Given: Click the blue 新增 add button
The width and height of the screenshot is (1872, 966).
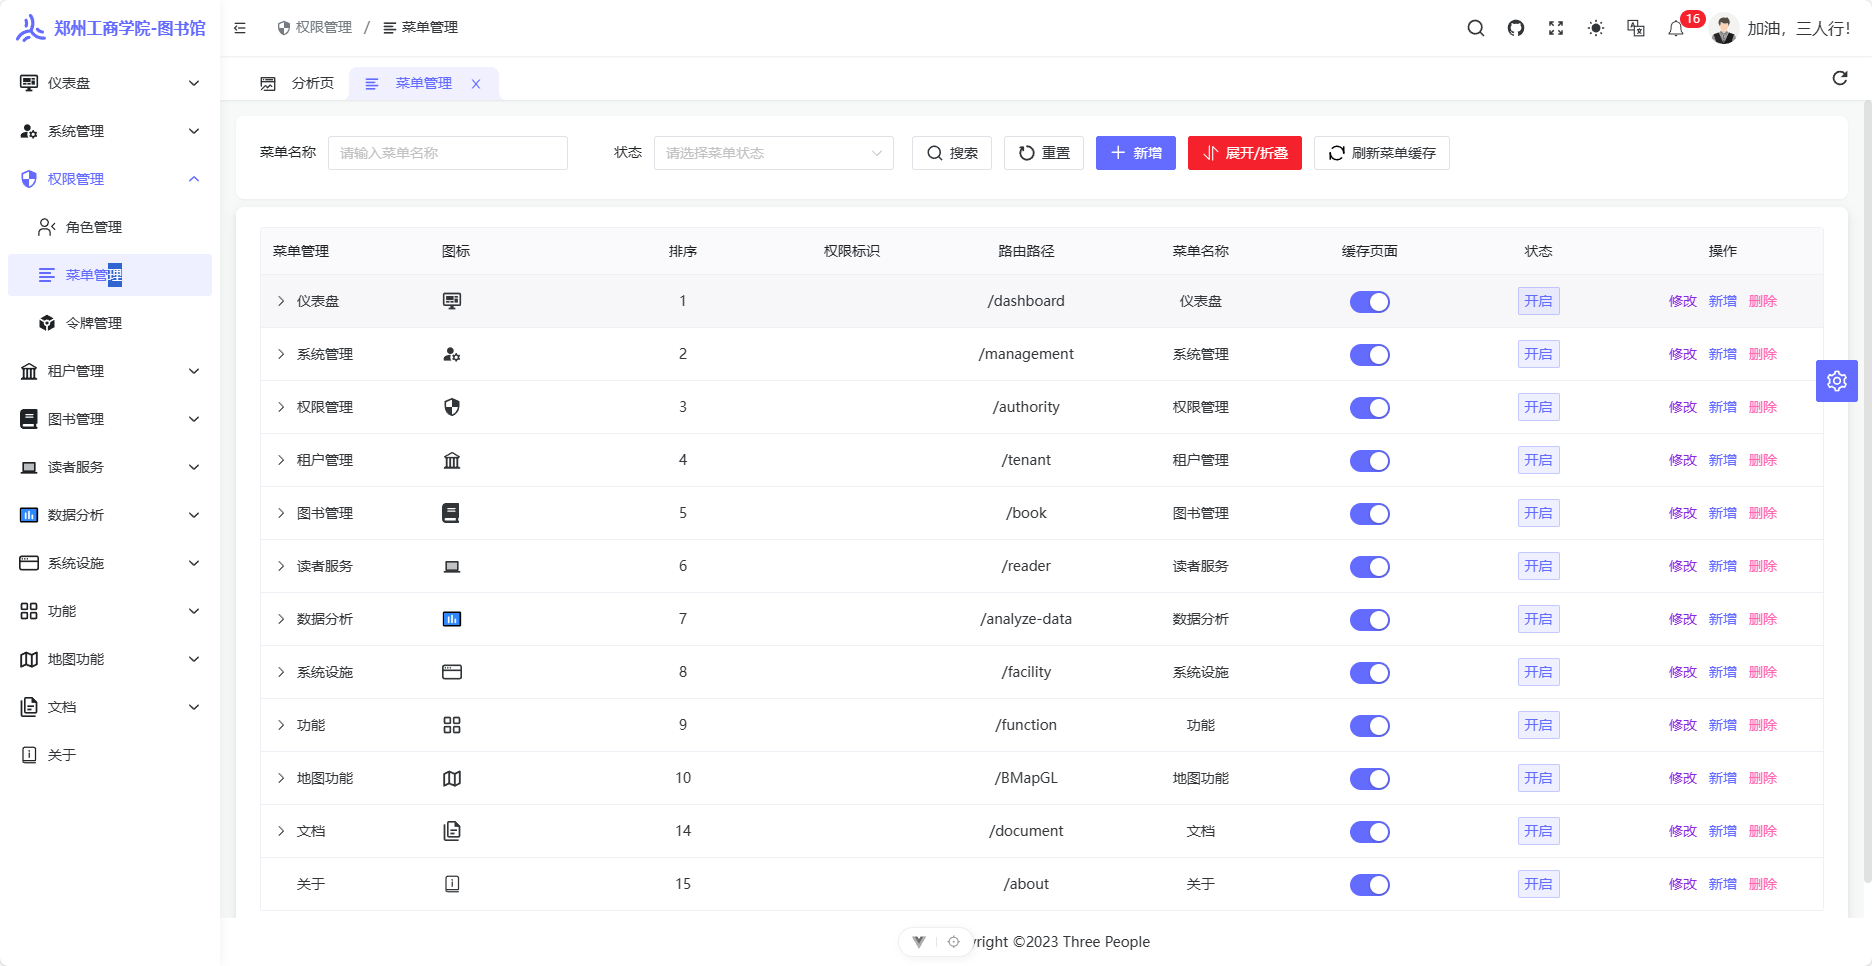Looking at the screenshot, I should pyautogui.click(x=1136, y=153).
